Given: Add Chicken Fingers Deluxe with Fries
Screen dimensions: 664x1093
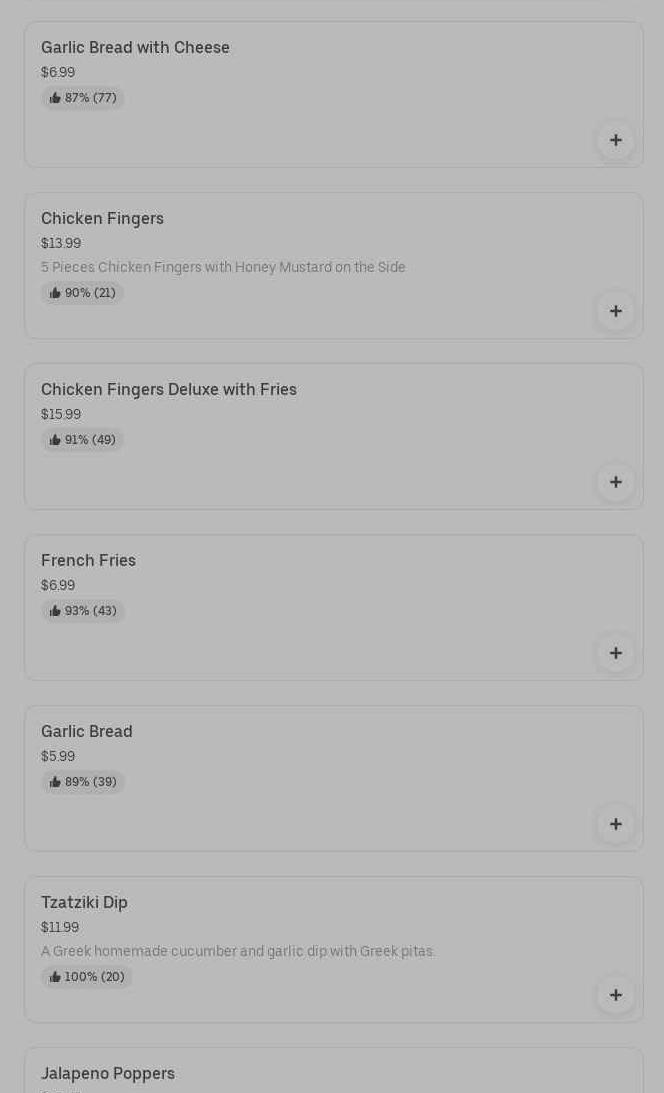Looking at the screenshot, I should click(x=615, y=482).
